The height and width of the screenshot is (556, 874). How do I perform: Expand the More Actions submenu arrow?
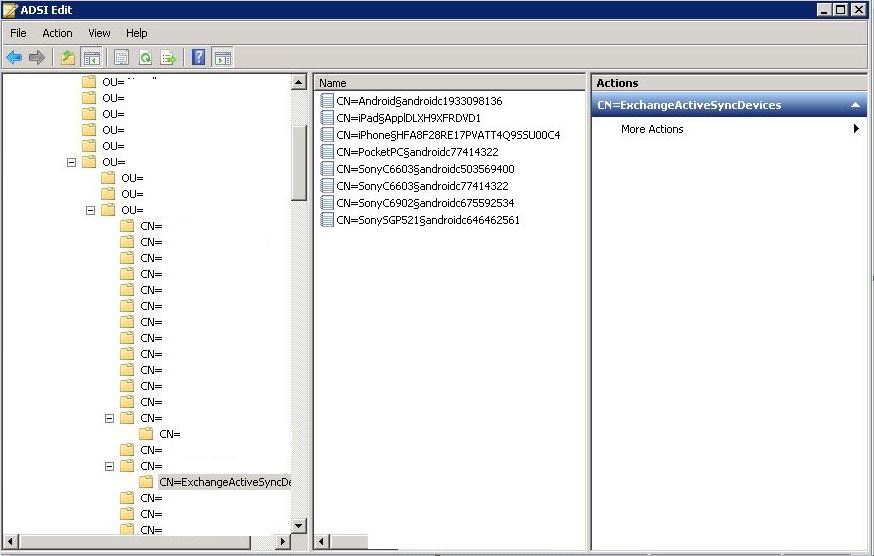(856, 129)
